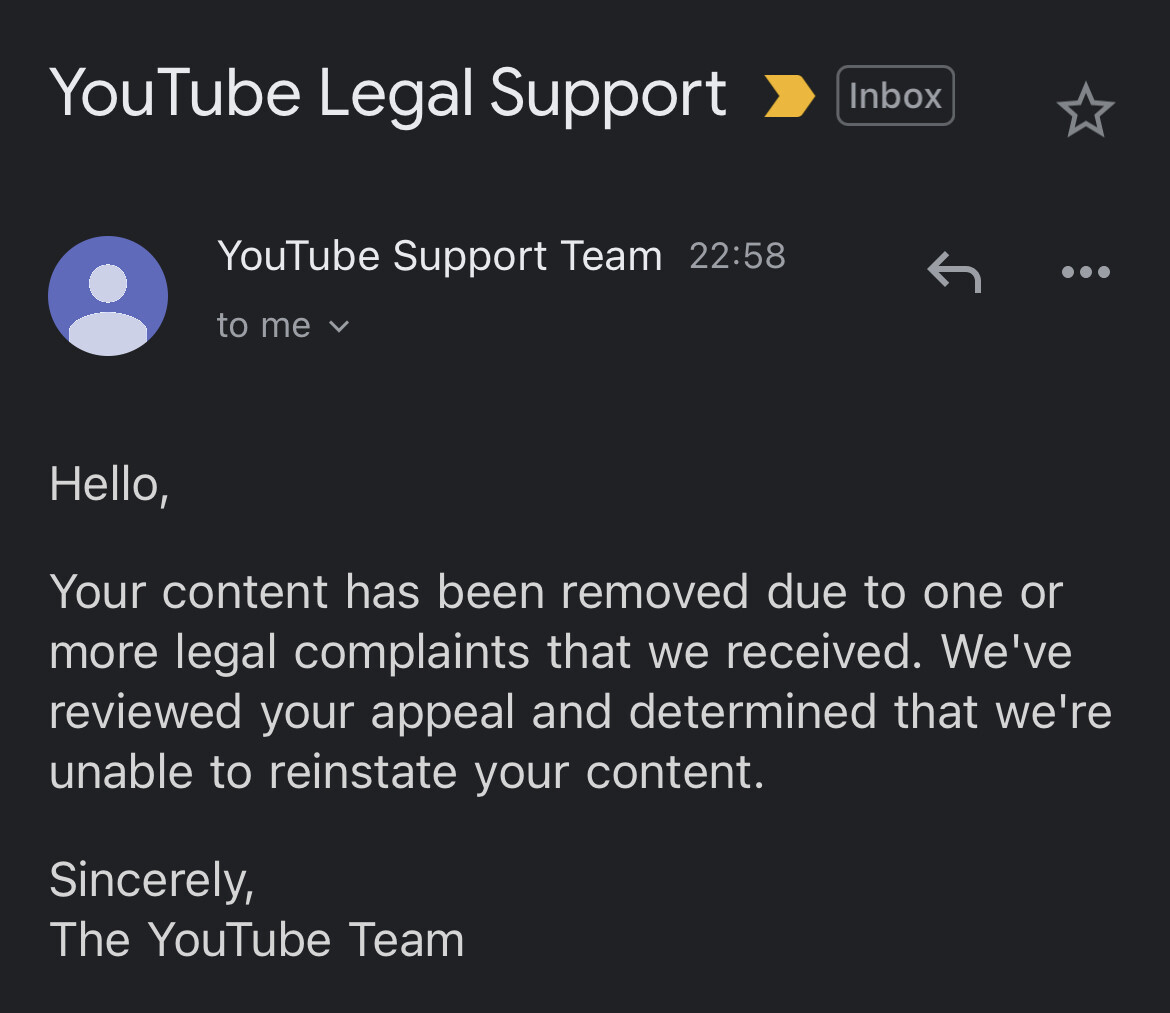
Task: Click "The YouTube Team" signature
Action: point(257,940)
